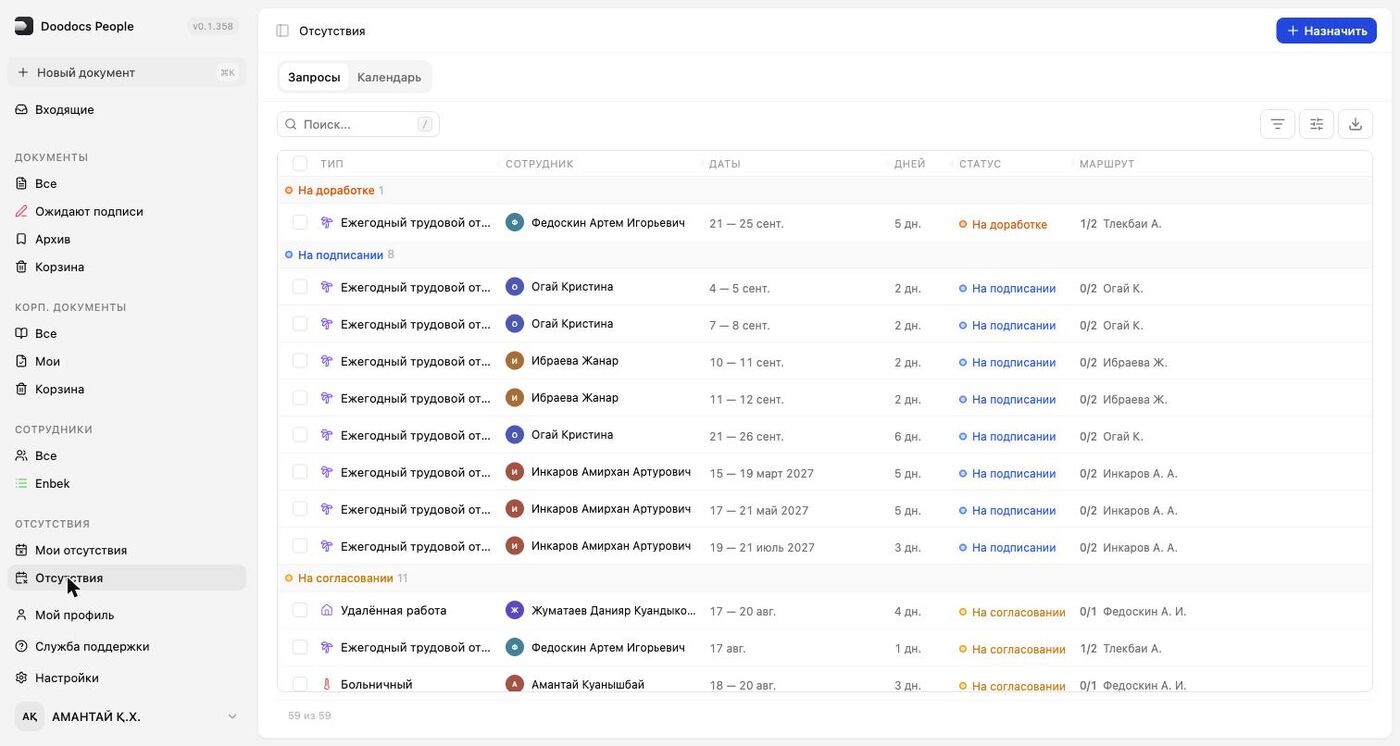
Task: Open Архив in Документы section
Action: tap(126, 239)
